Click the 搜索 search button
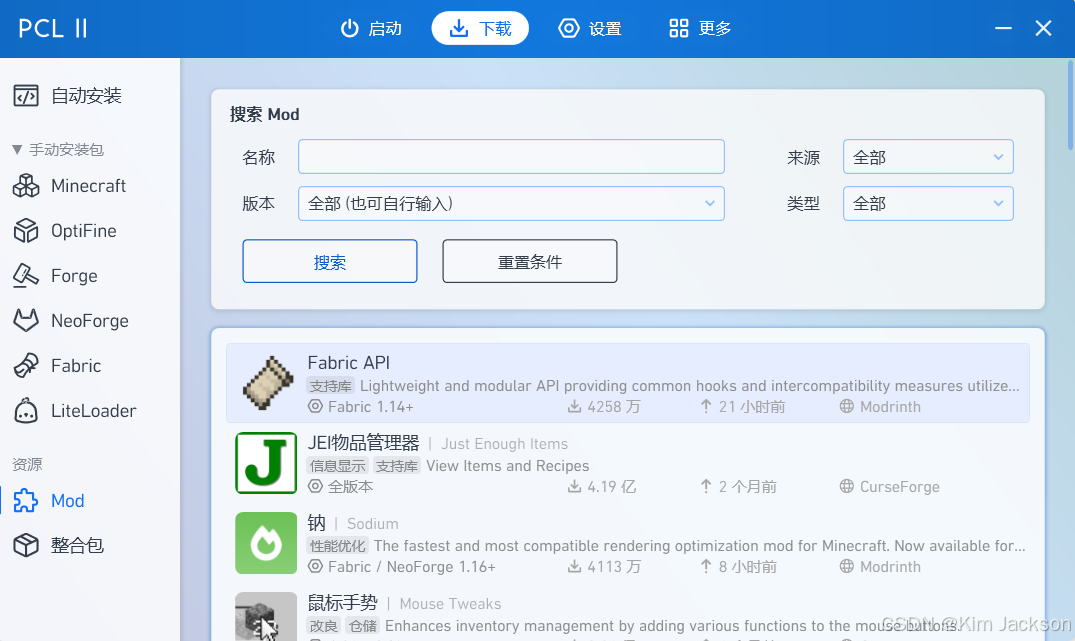 click(330, 261)
